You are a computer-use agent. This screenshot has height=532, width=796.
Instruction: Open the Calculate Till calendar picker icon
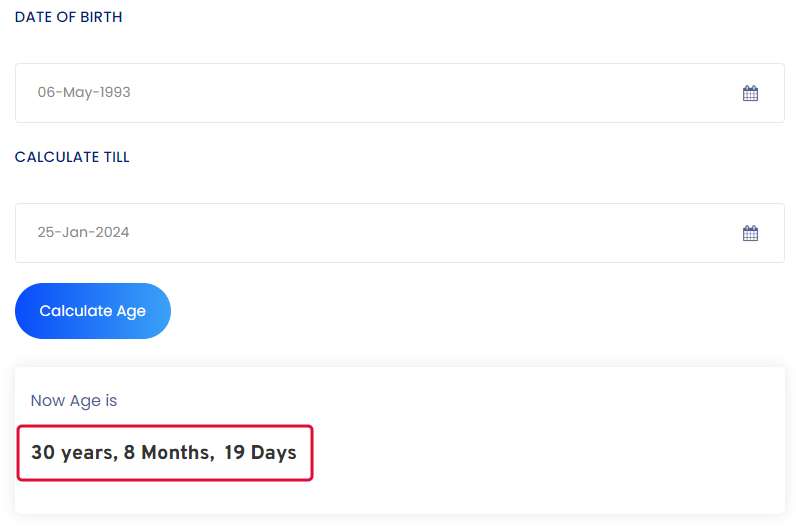[750, 233]
